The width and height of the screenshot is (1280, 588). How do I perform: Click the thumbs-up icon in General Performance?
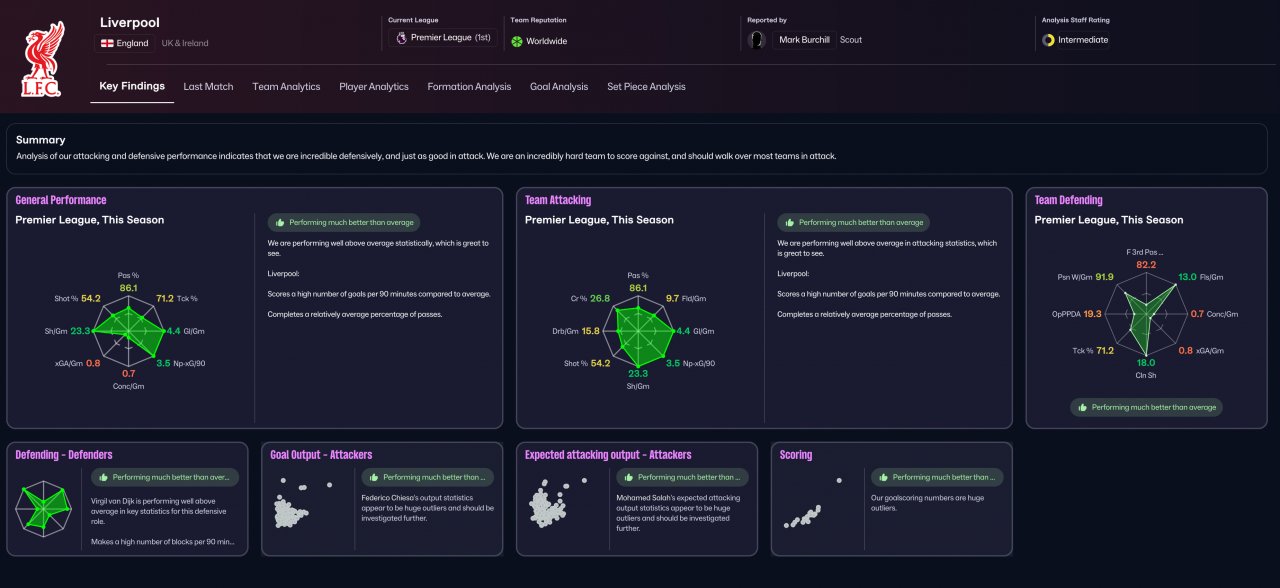pyautogui.click(x=280, y=223)
